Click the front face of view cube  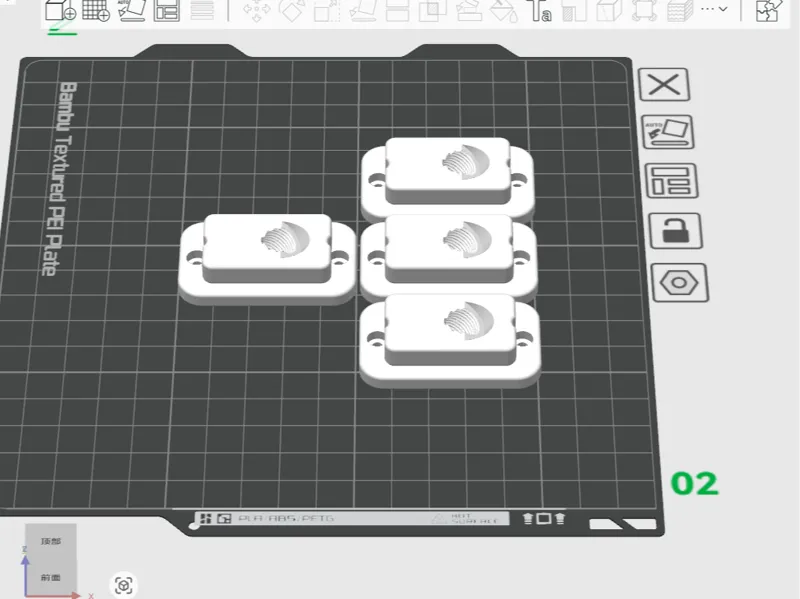point(51,577)
